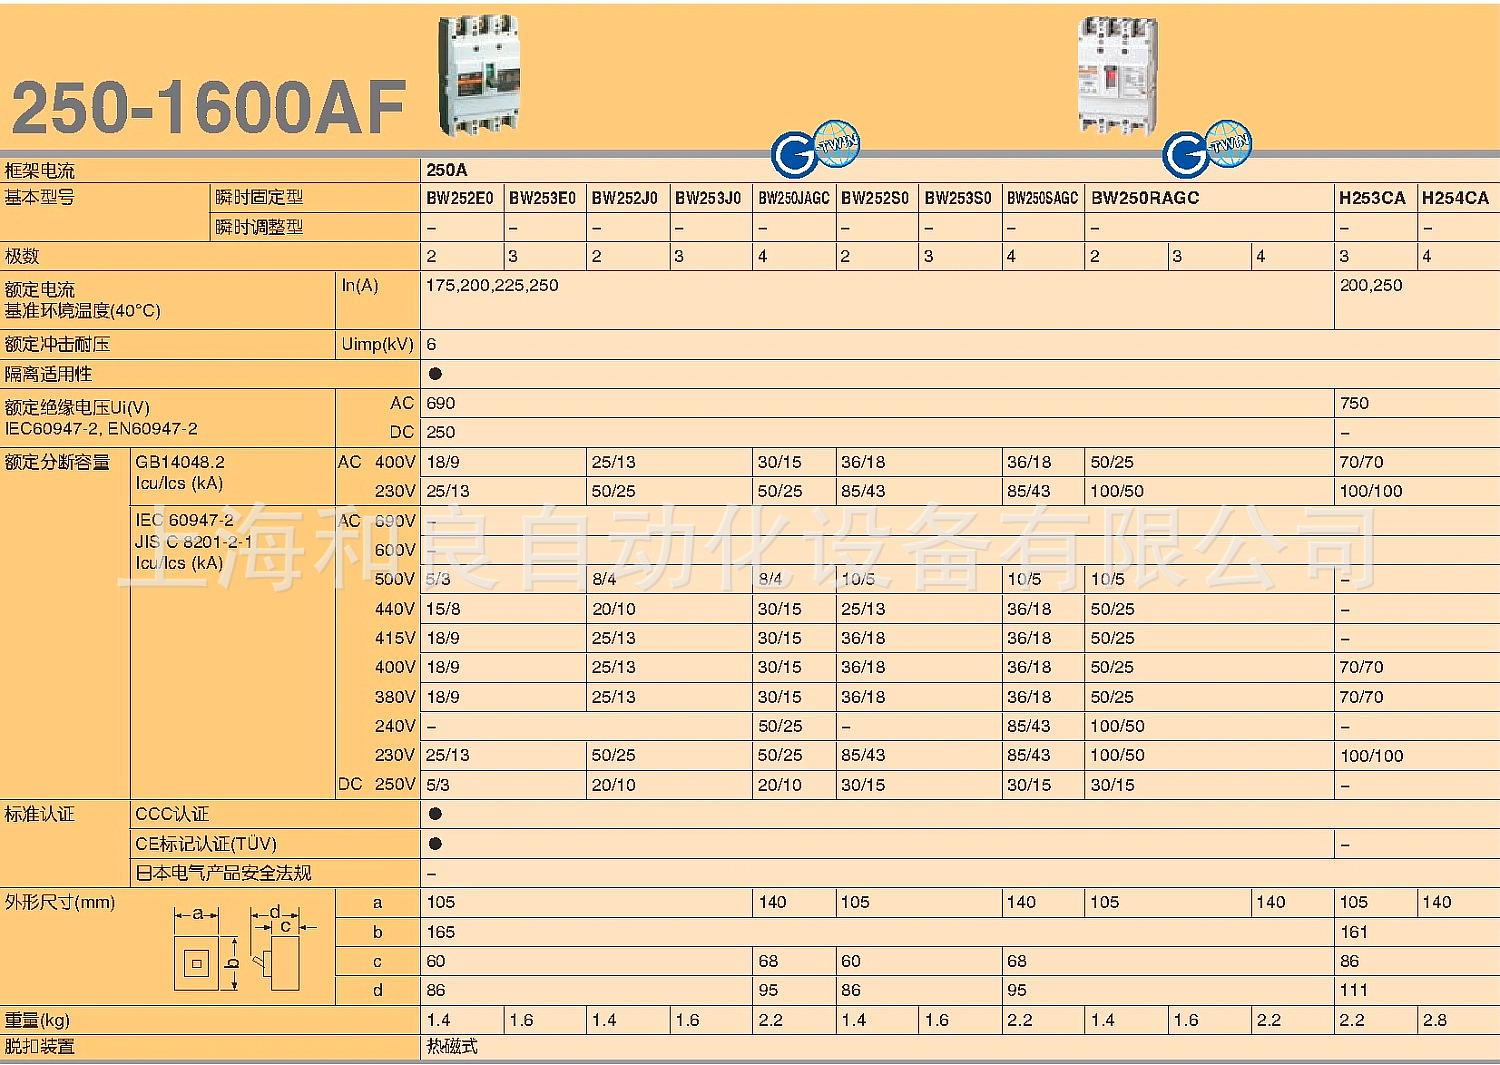1500x1065 pixels.
Task: Click model header "BW253J0"
Action: point(708,198)
